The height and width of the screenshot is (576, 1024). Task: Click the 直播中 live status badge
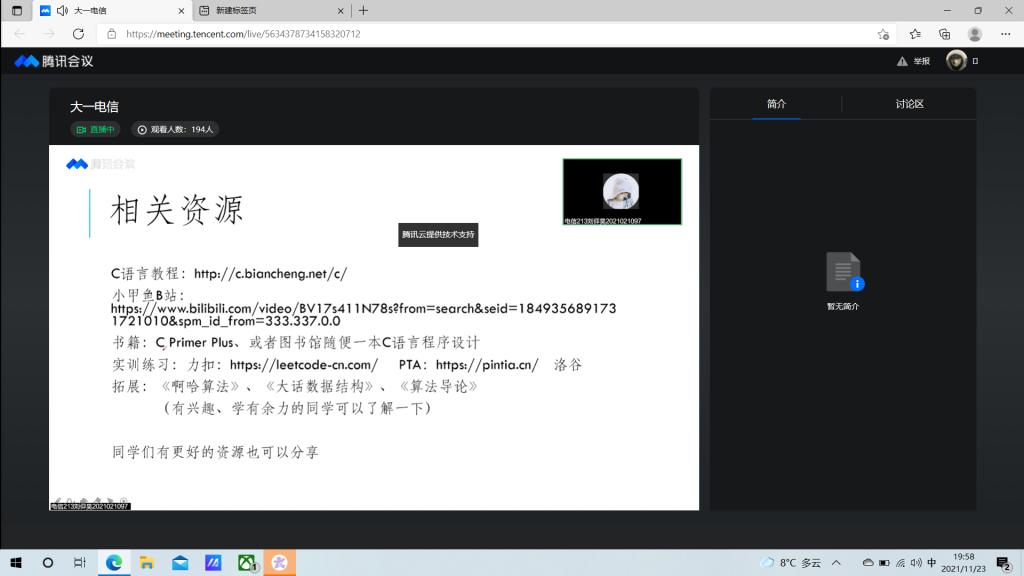coord(94,129)
